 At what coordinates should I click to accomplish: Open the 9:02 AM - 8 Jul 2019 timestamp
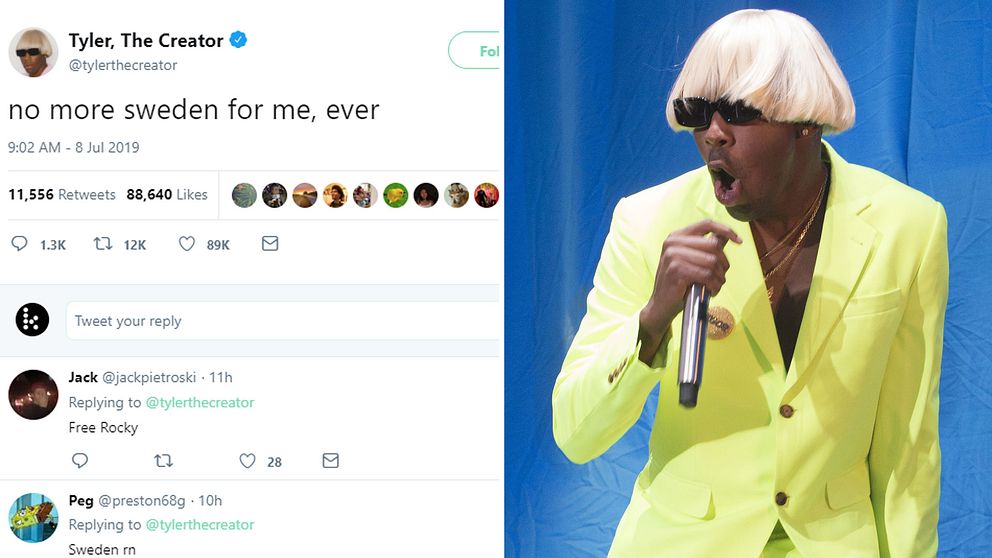click(74, 147)
